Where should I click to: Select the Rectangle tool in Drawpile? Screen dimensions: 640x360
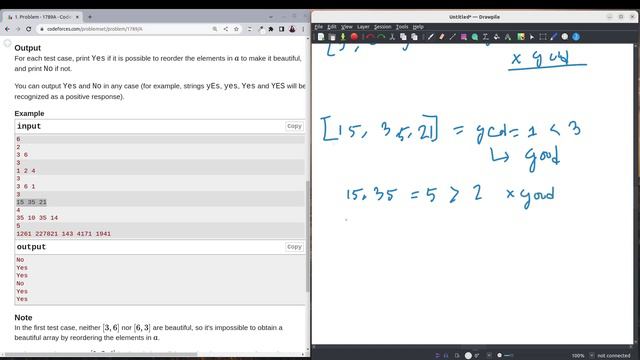coord(464,37)
